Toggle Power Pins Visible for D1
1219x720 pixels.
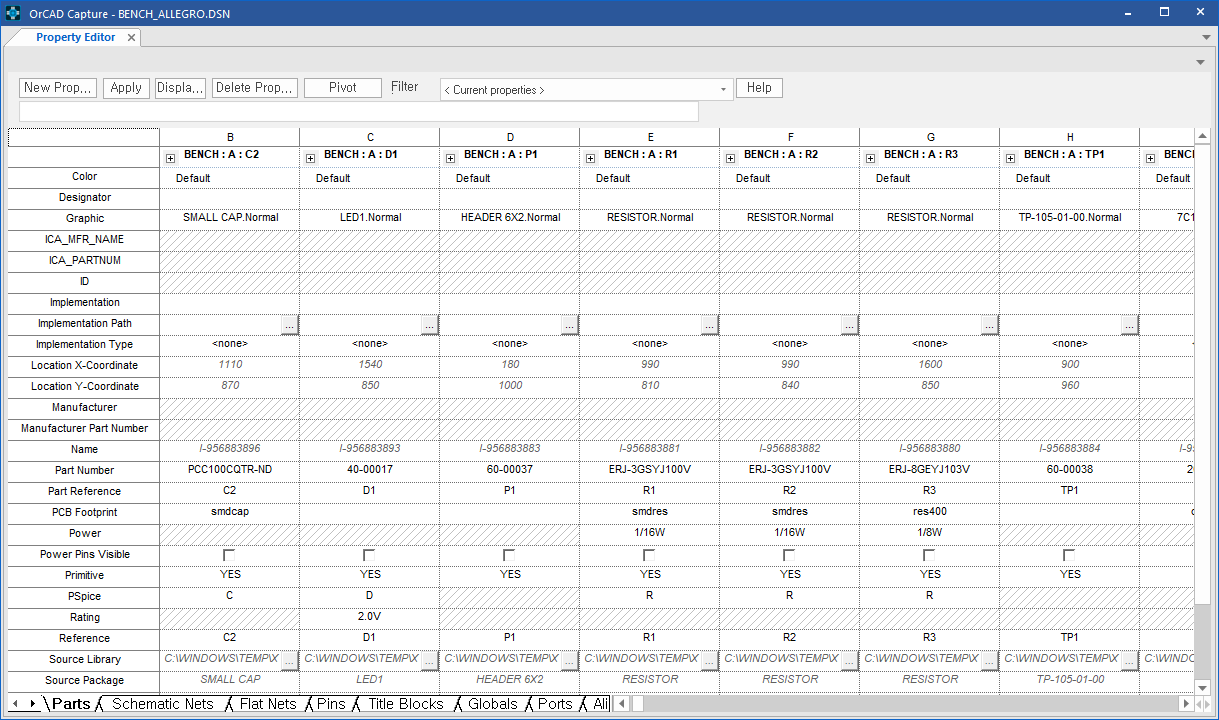[x=369, y=555]
